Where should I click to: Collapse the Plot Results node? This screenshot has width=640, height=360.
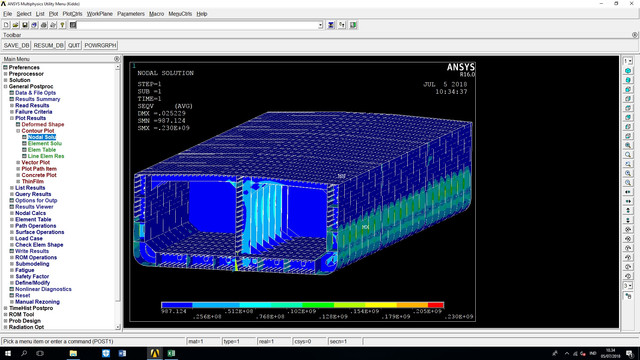[x=12, y=118]
